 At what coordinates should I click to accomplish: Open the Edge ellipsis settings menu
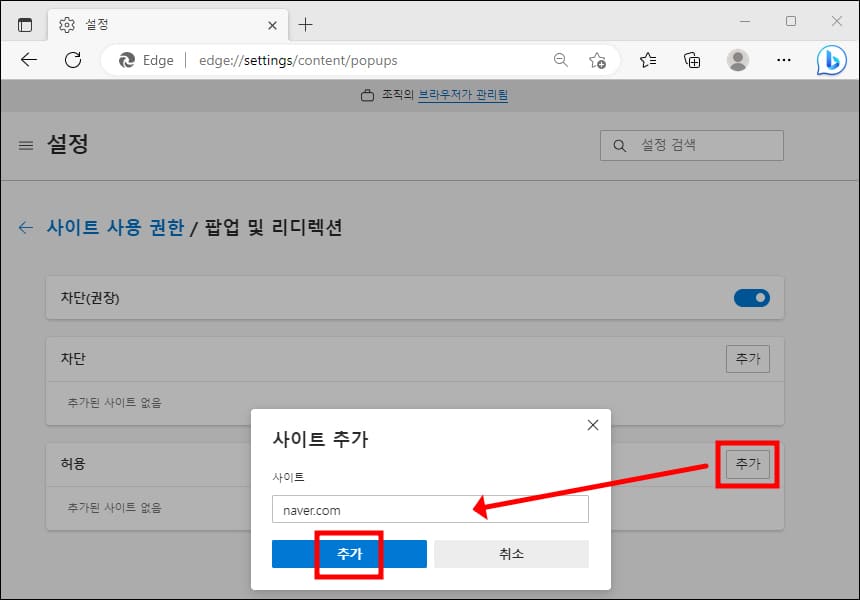[784, 60]
